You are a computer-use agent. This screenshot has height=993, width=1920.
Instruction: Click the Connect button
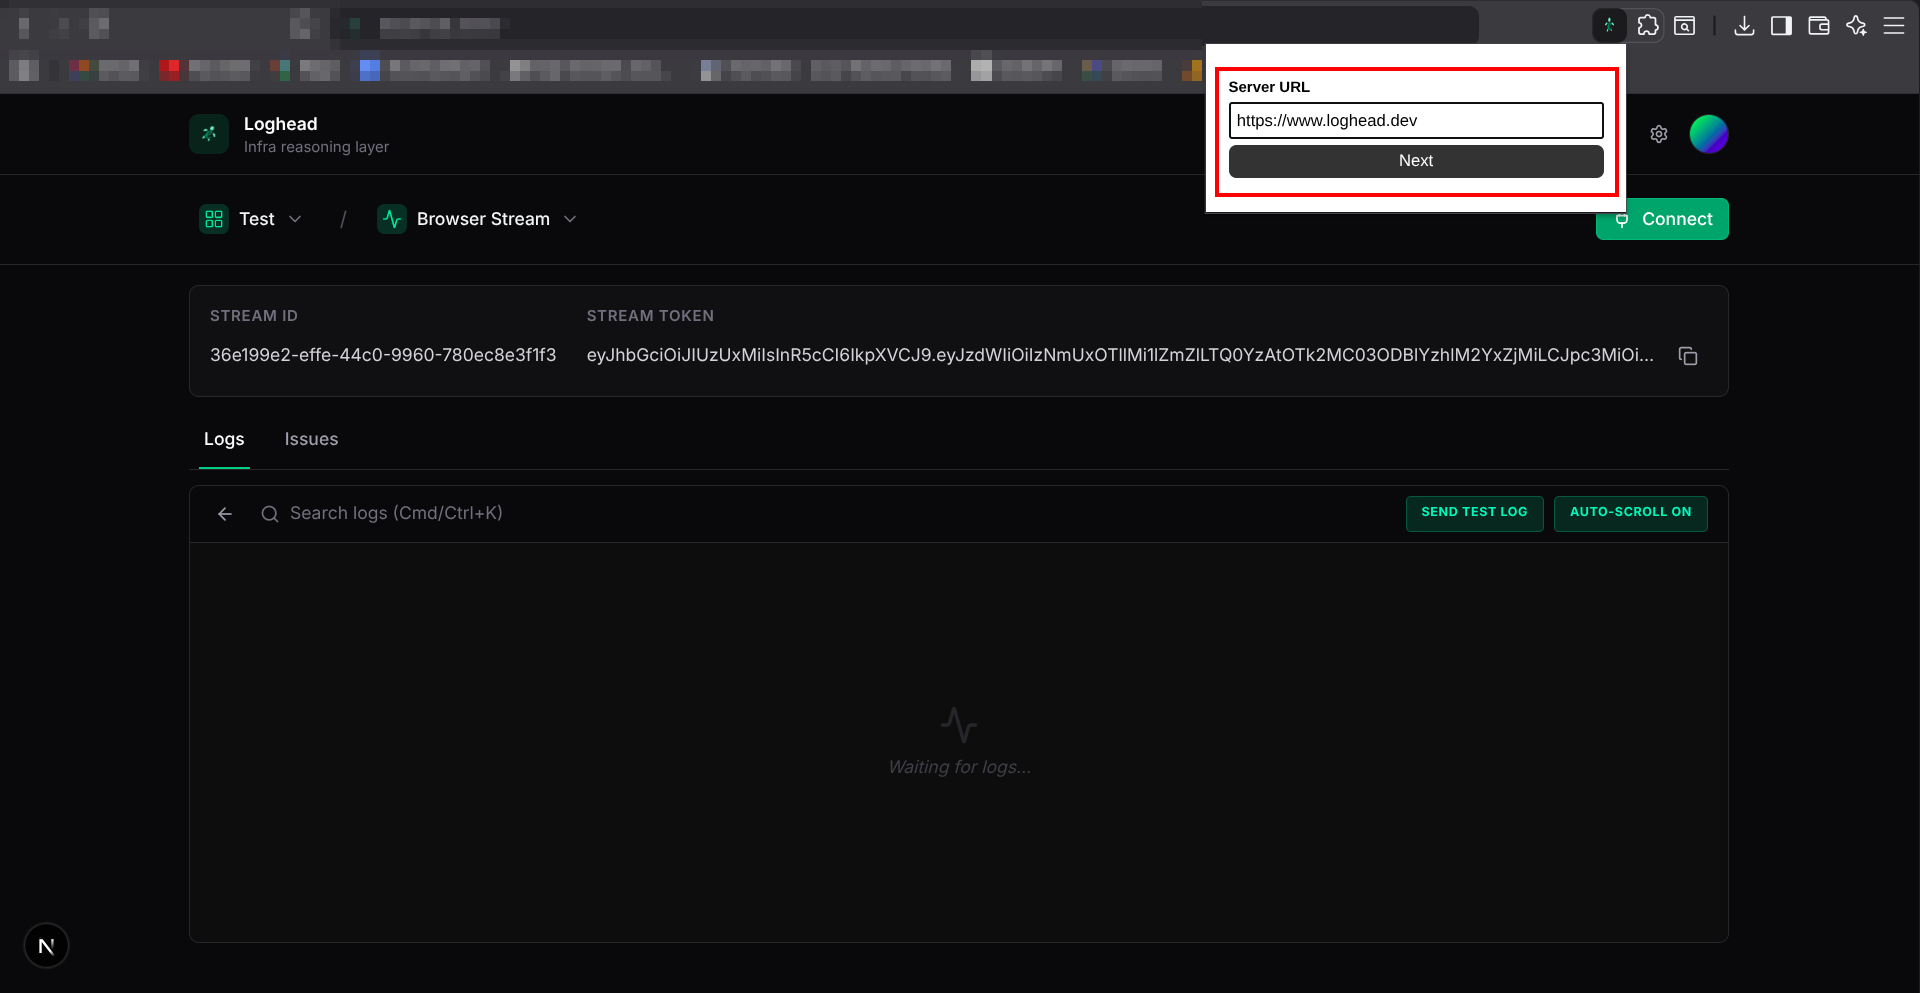click(1662, 219)
